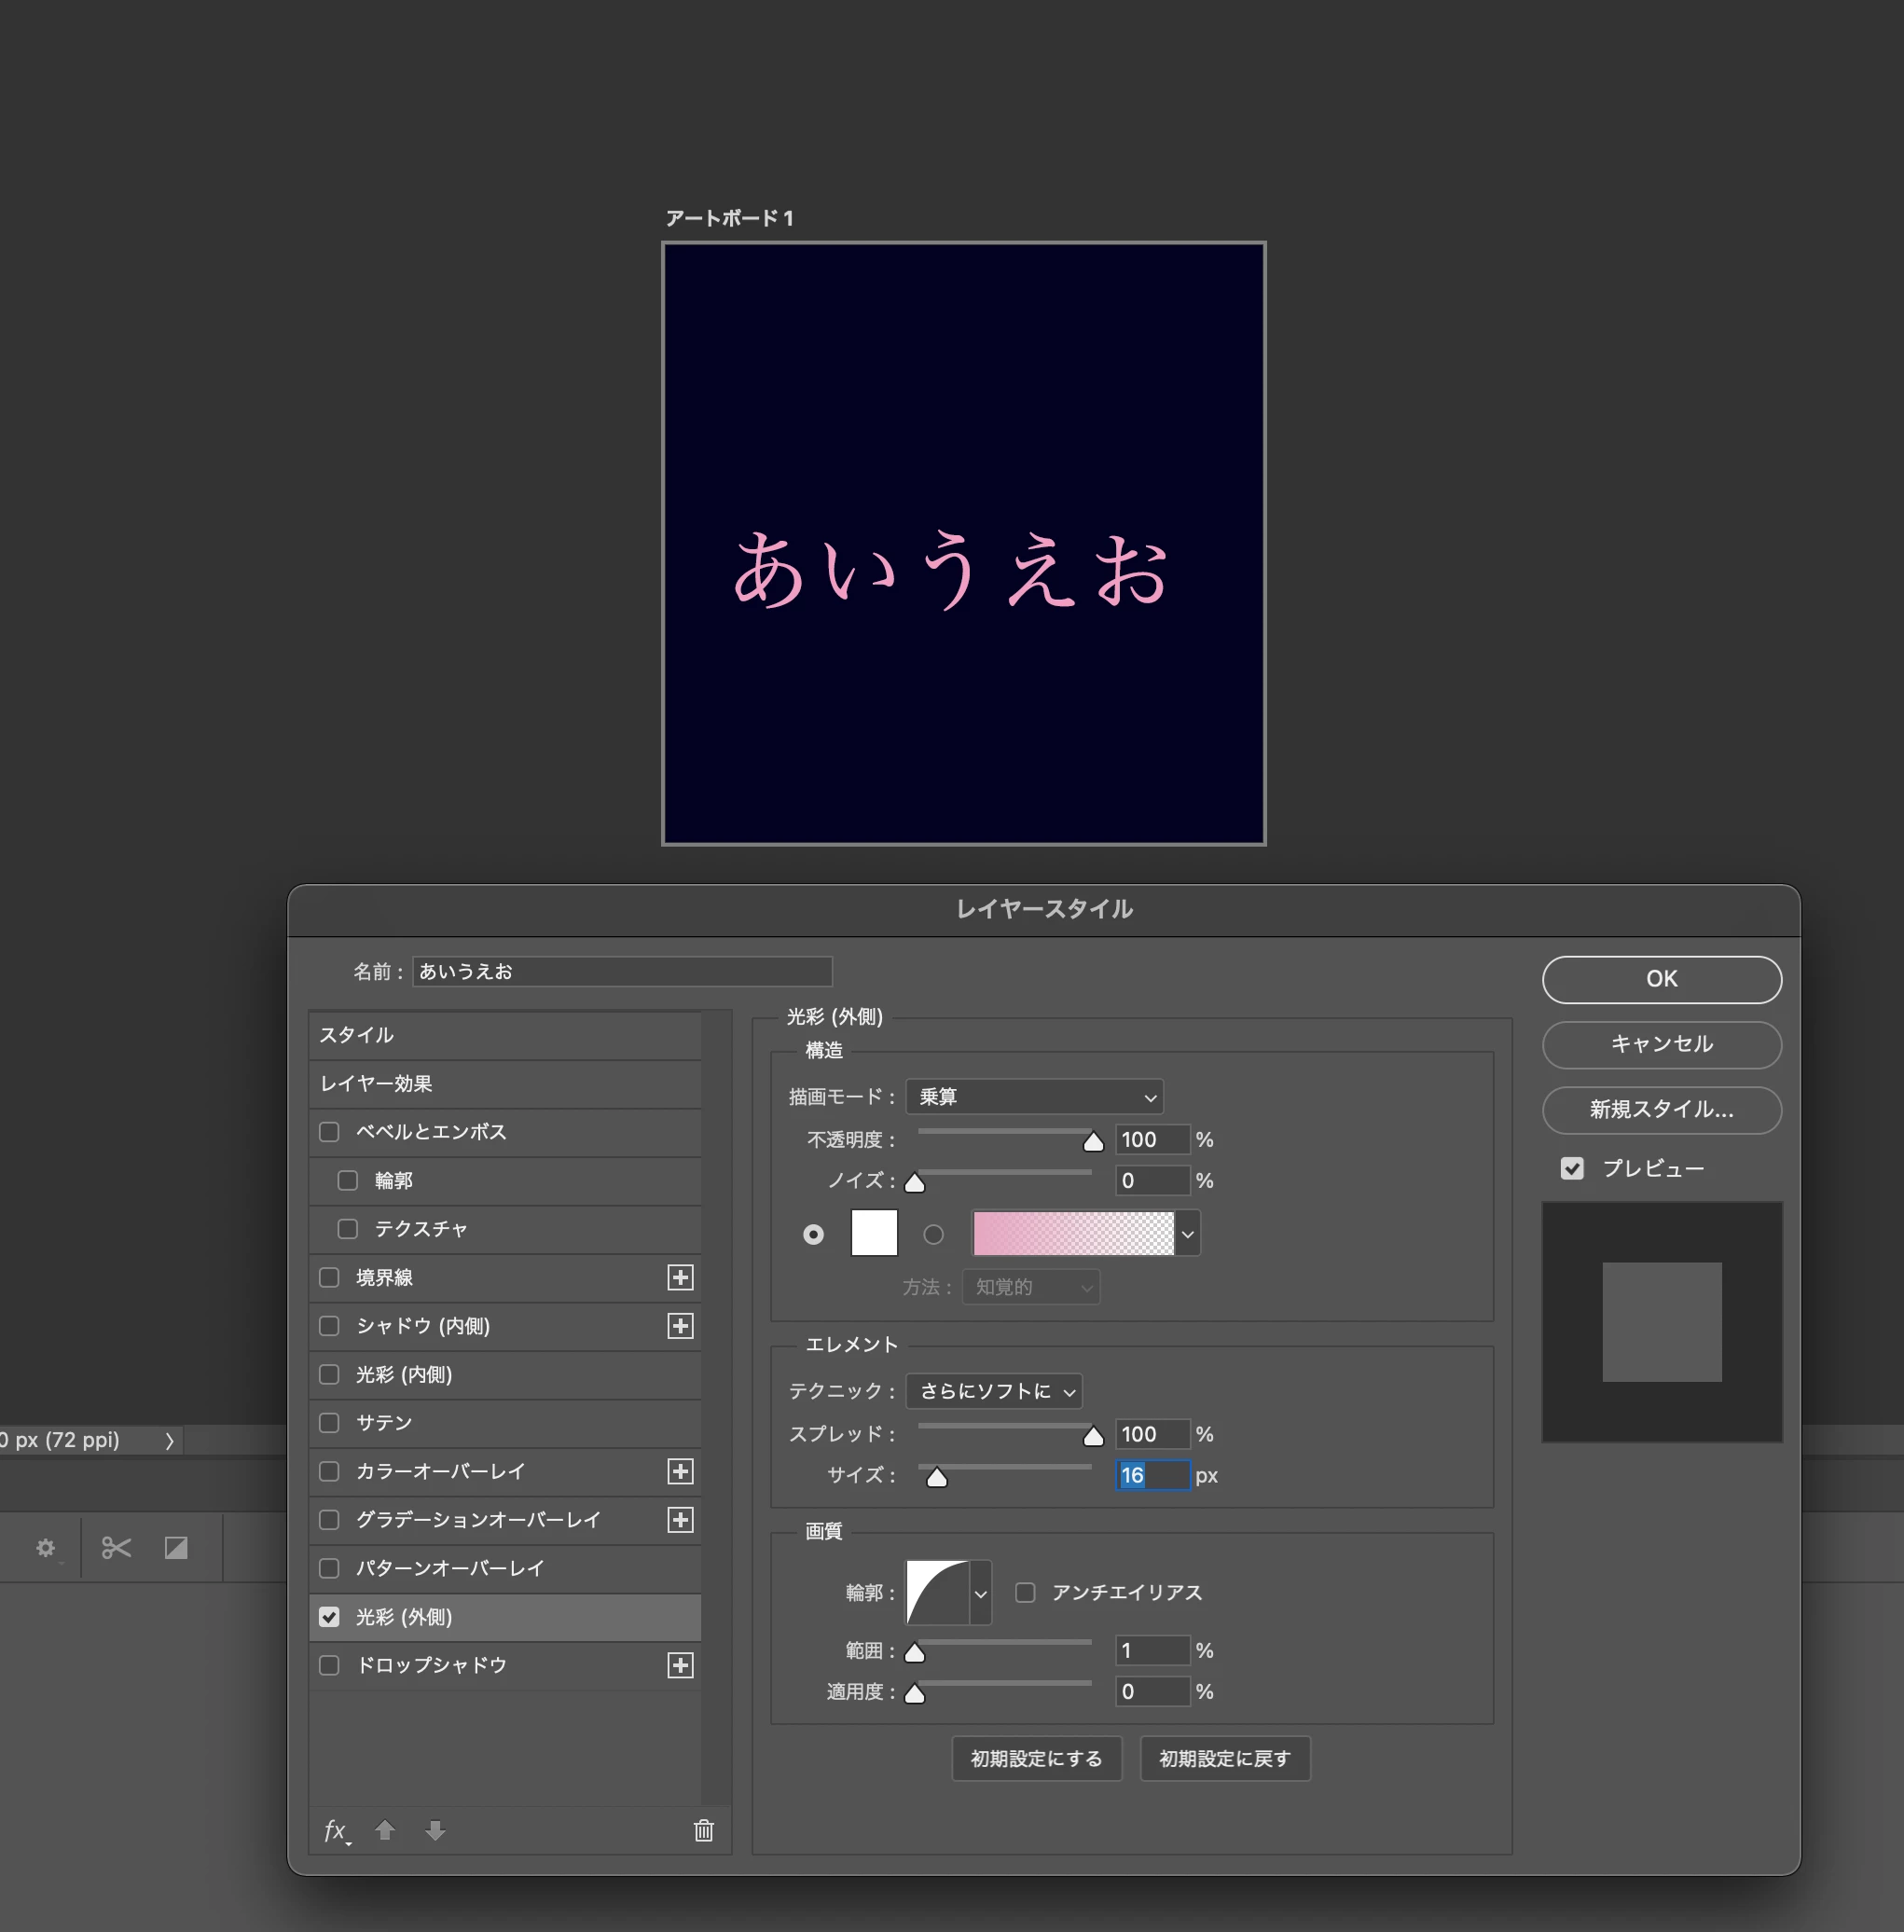Click the 初期設定に戻す button
1904x1932 pixels.
coord(1224,1758)
